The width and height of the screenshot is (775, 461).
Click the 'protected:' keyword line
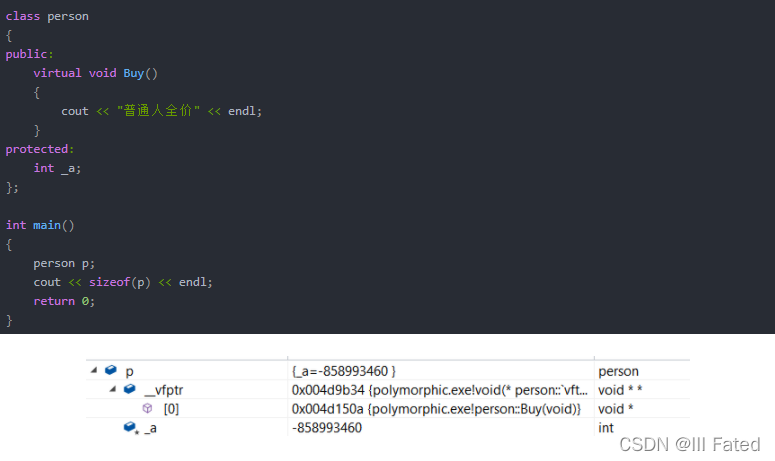(x=40, y=149)
